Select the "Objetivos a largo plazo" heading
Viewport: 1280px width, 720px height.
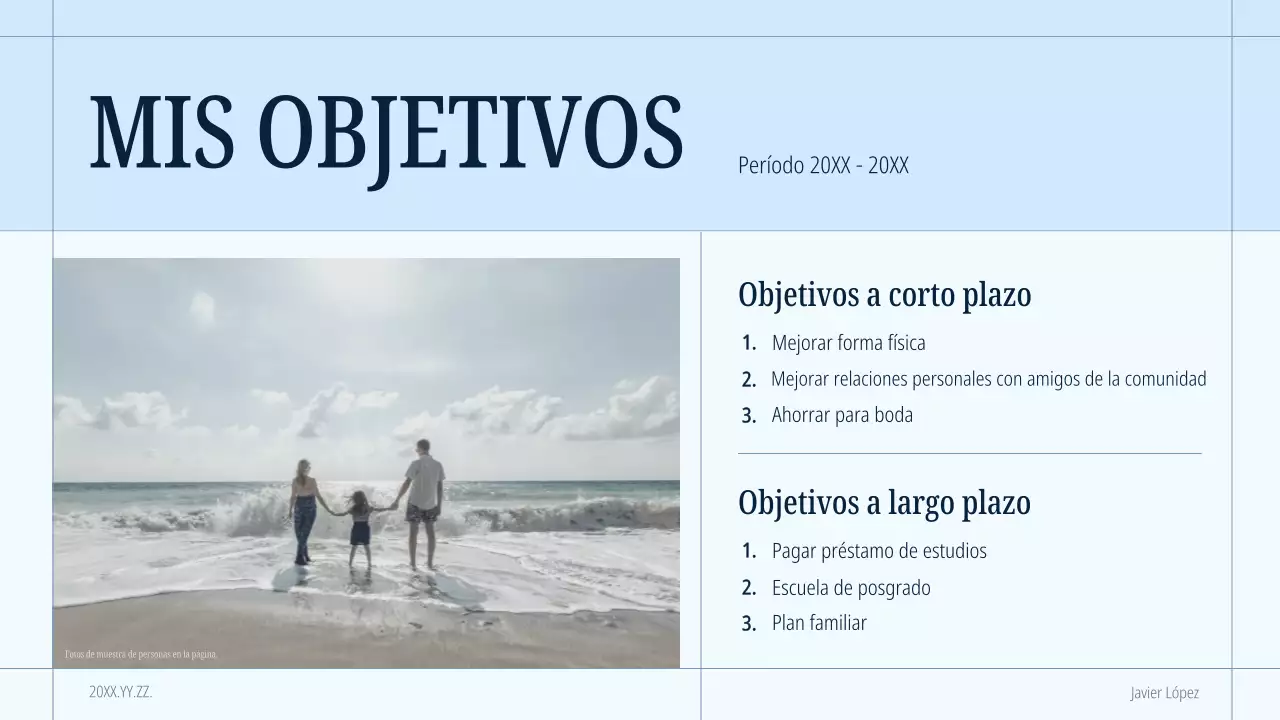(884, 503)
